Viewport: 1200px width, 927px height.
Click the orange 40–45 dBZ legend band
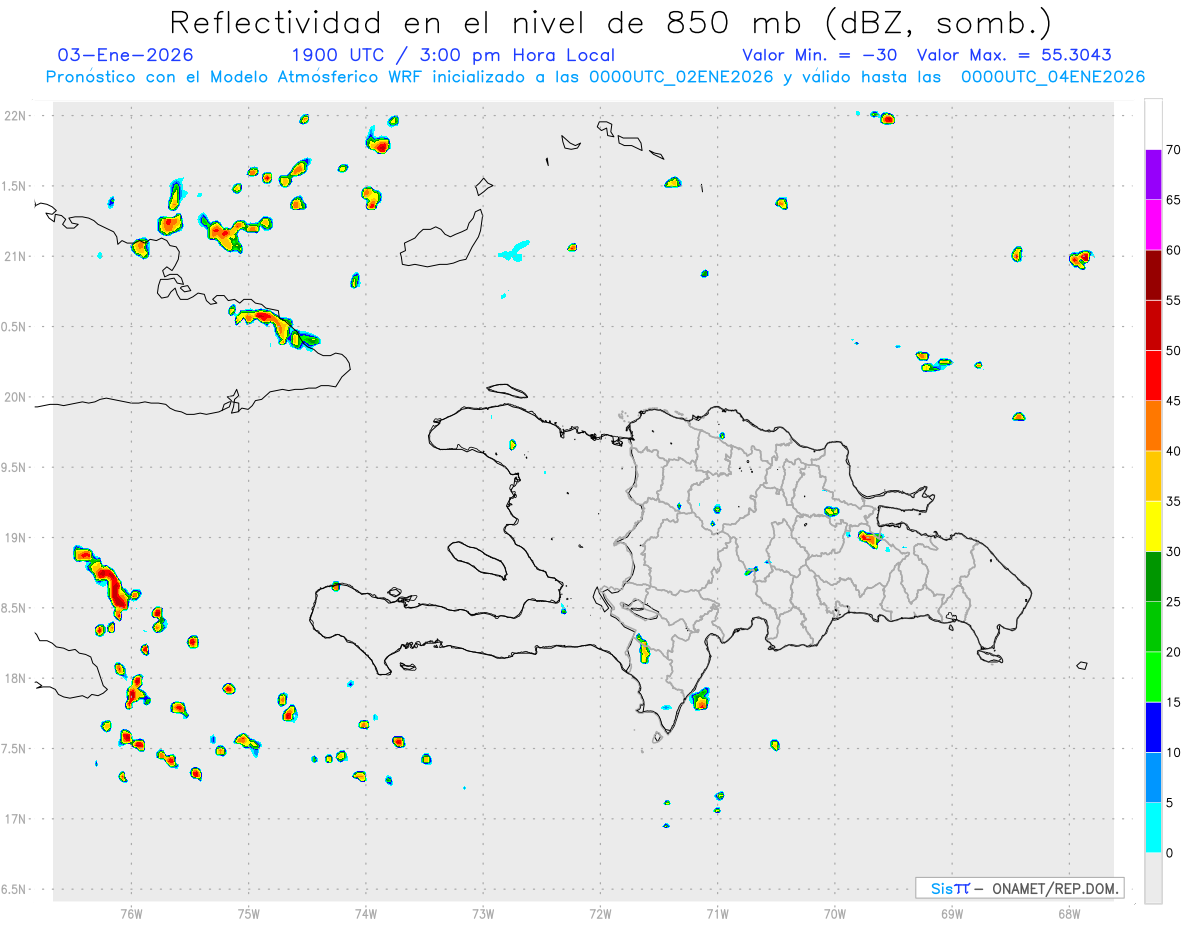point(1154,426)
